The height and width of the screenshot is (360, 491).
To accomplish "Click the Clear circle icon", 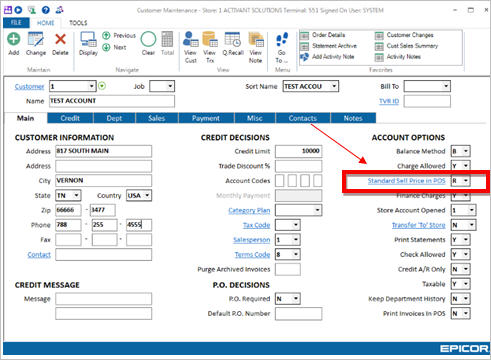I will 148,39.
